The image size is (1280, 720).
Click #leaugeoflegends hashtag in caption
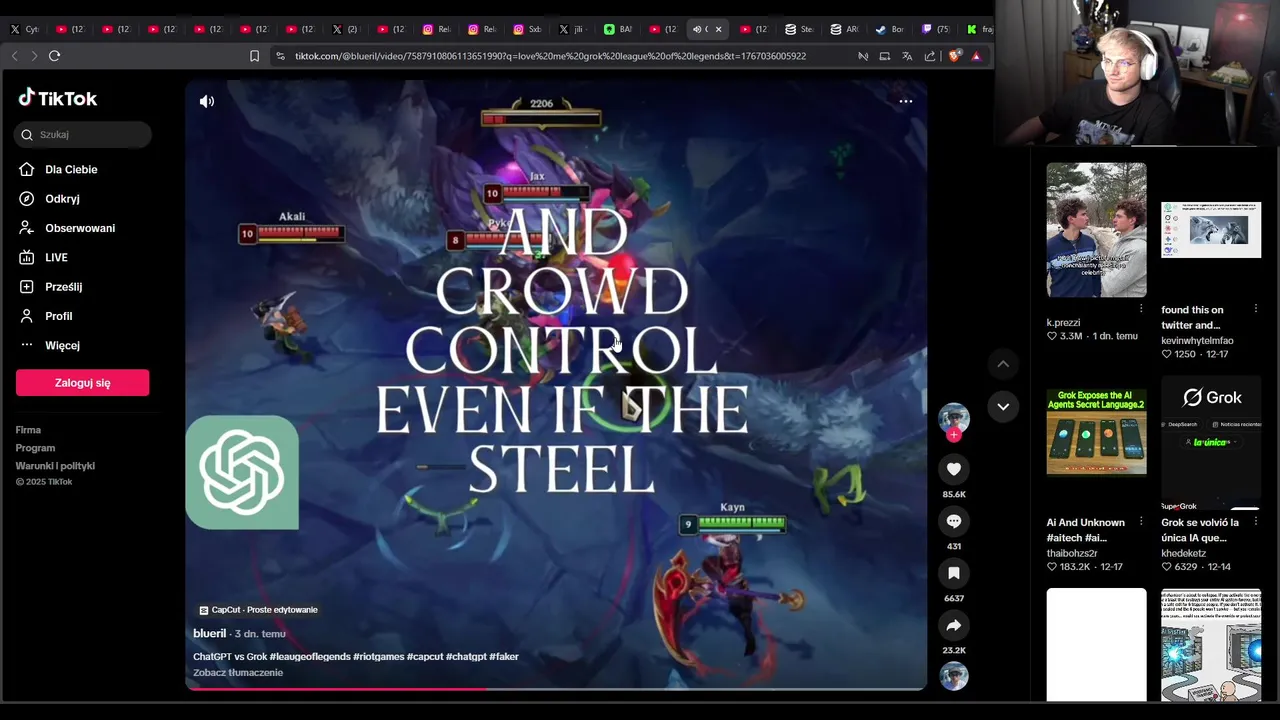click(310, 657)
